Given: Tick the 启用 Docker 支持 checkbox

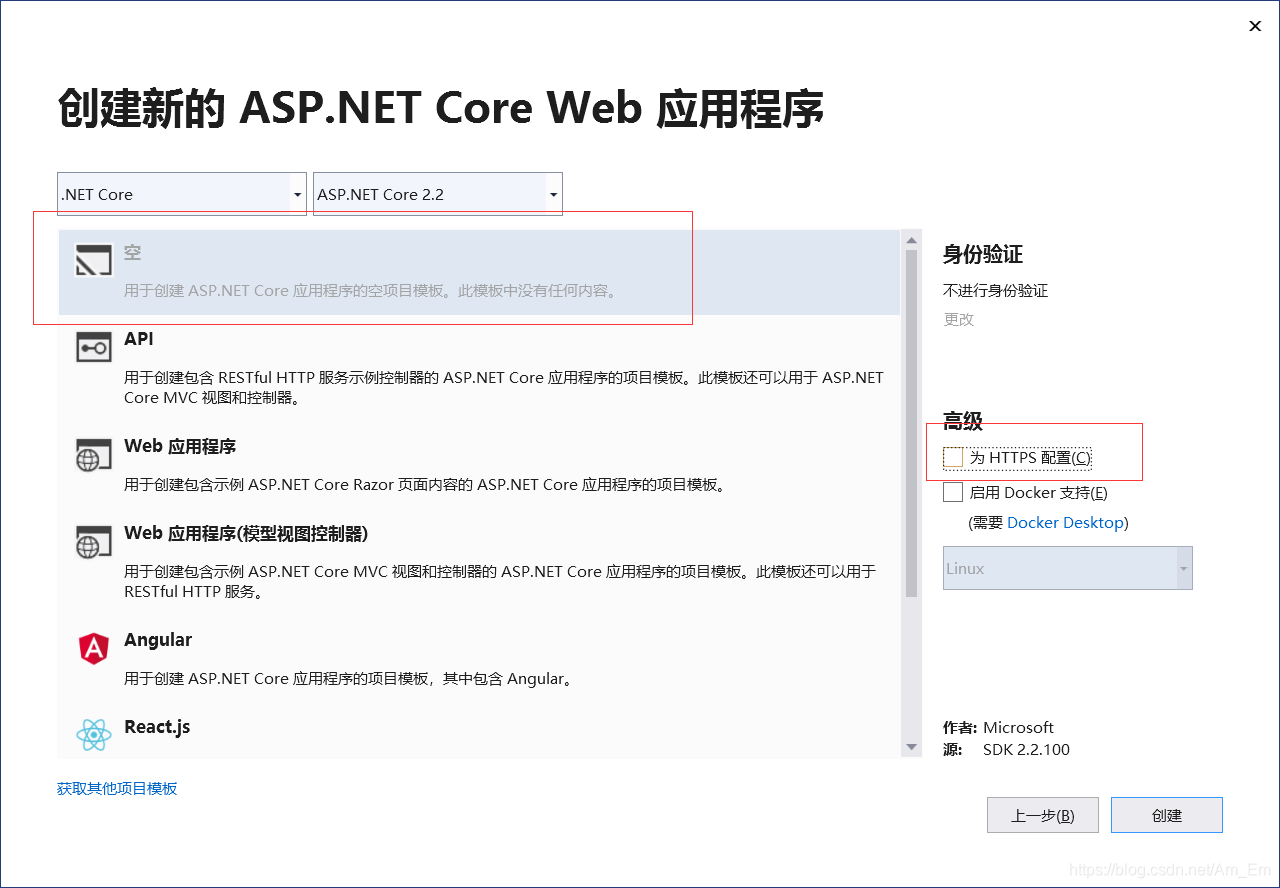Looking at the screenshot, I should tap(953, 492).
